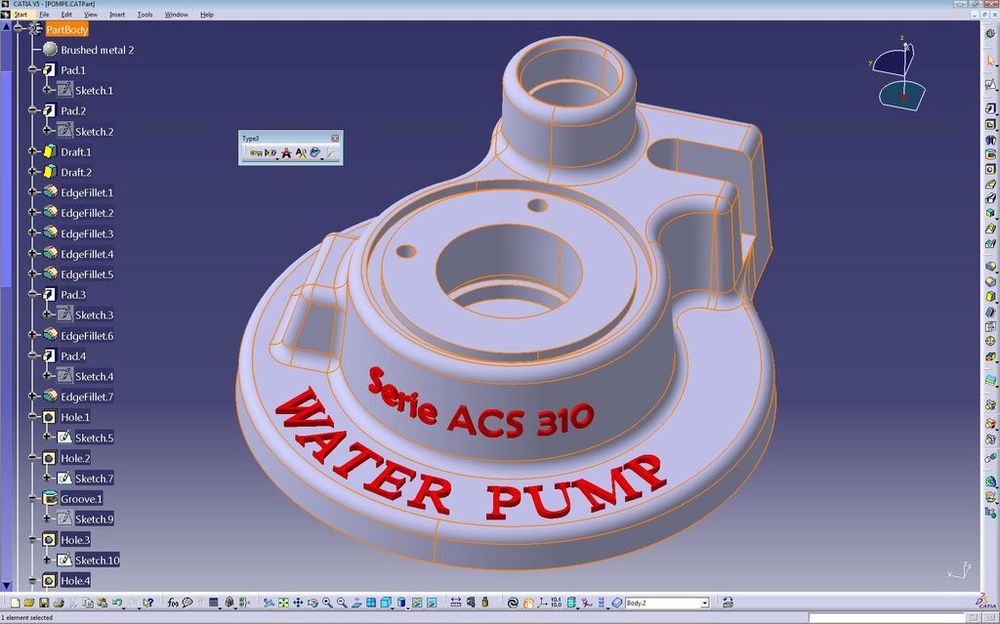Toggle Shading with Edges display mode
This screenshot has width=1000, height=624.
coord(386,602)
